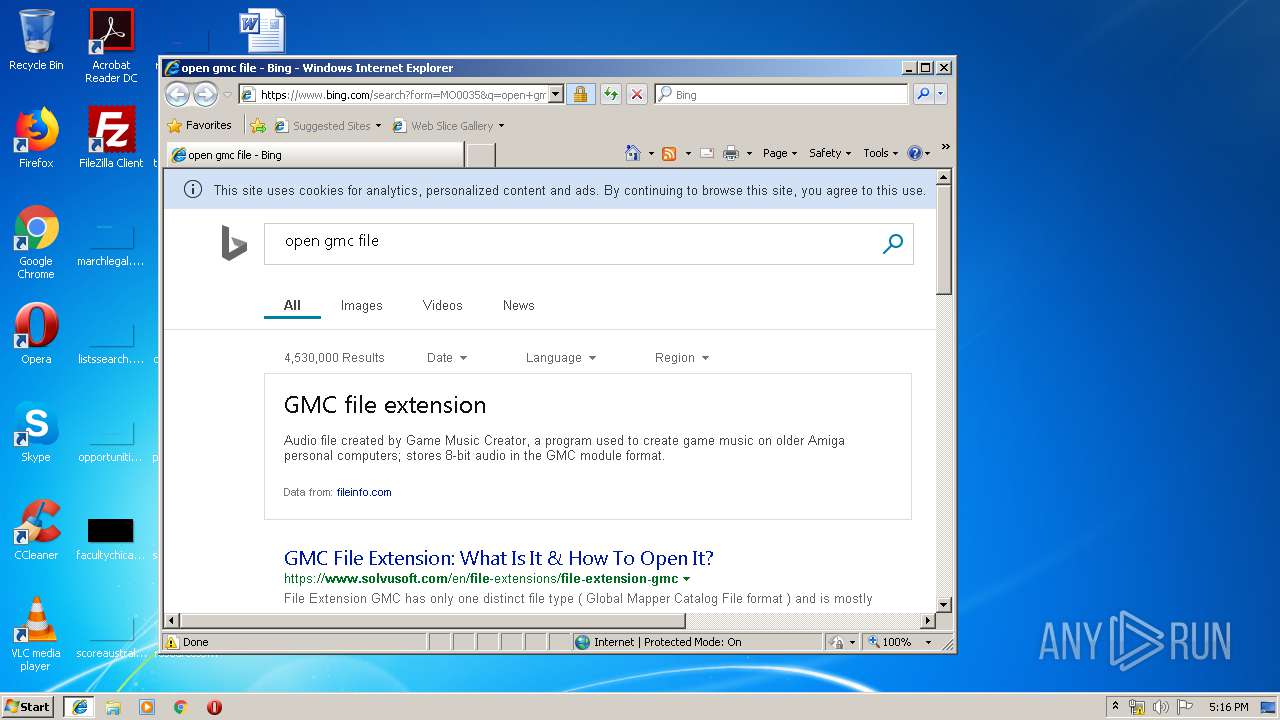Print the page with the printer icon
The height and width of the screenshot is (720, 1280).
[731, 153]
